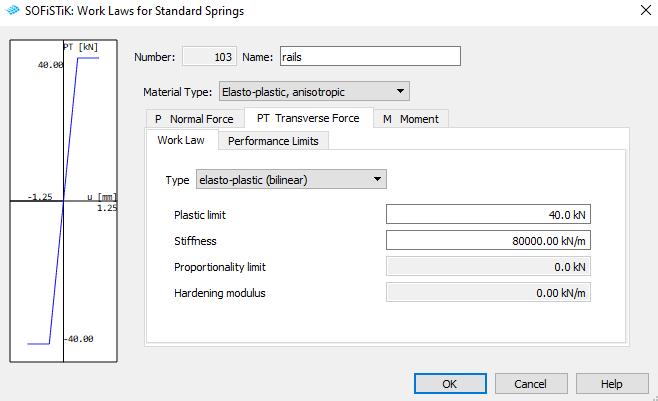Image resolution: width=658 pixels, height=401 pixels.
Task: Edit the Plastic limit value field
Action: coord(487,214)
